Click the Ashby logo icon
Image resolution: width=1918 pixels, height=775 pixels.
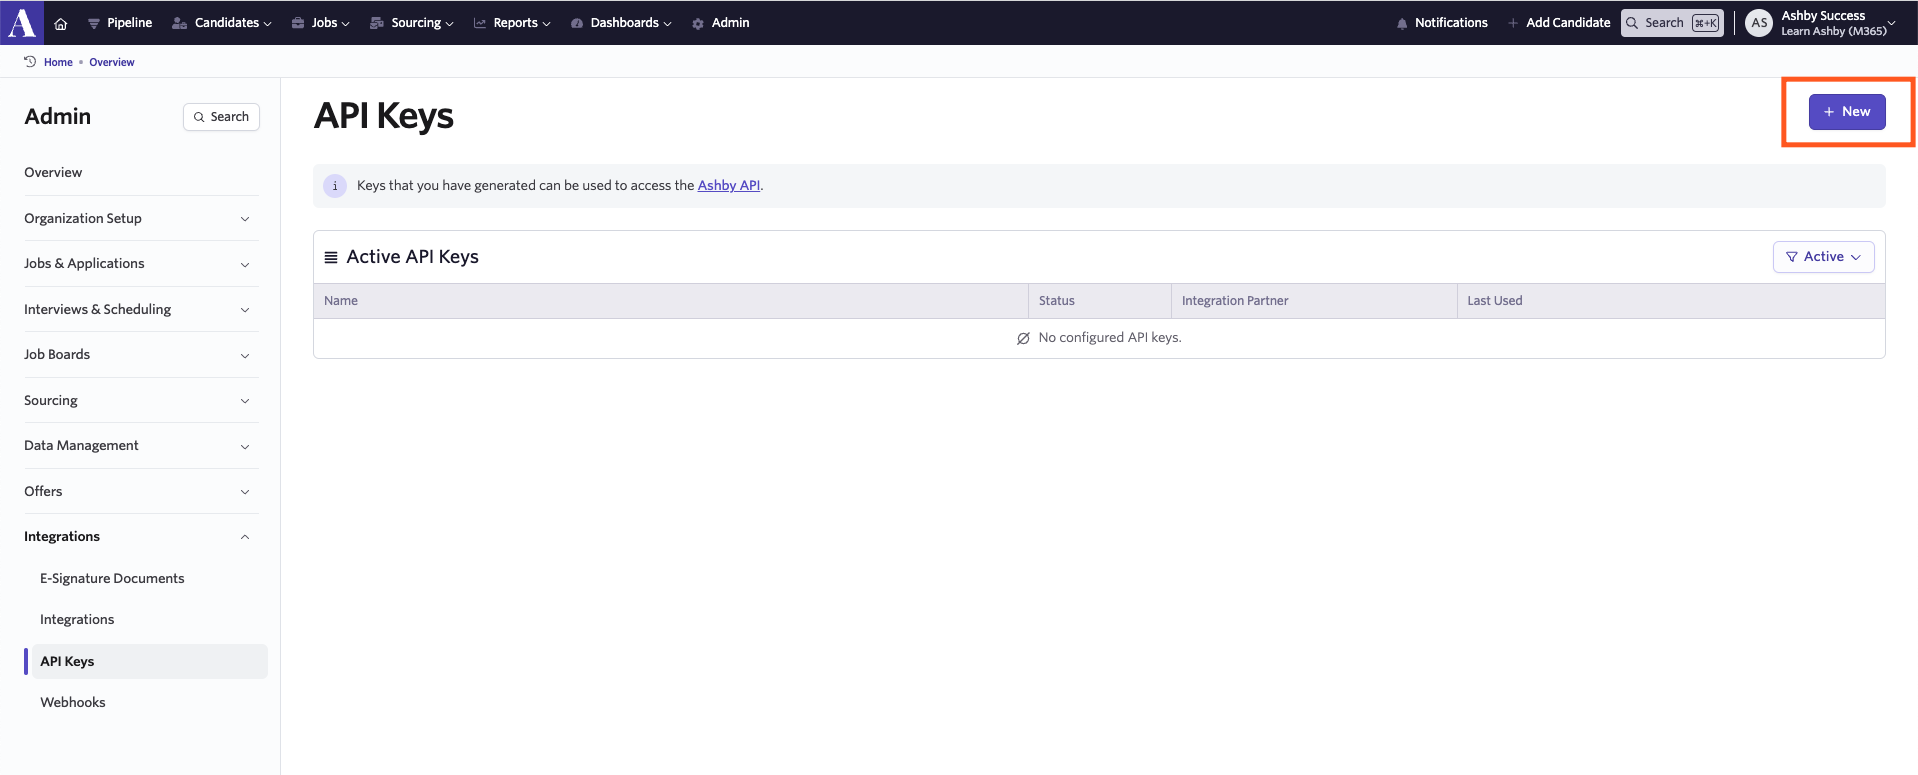tap(21, 22)
